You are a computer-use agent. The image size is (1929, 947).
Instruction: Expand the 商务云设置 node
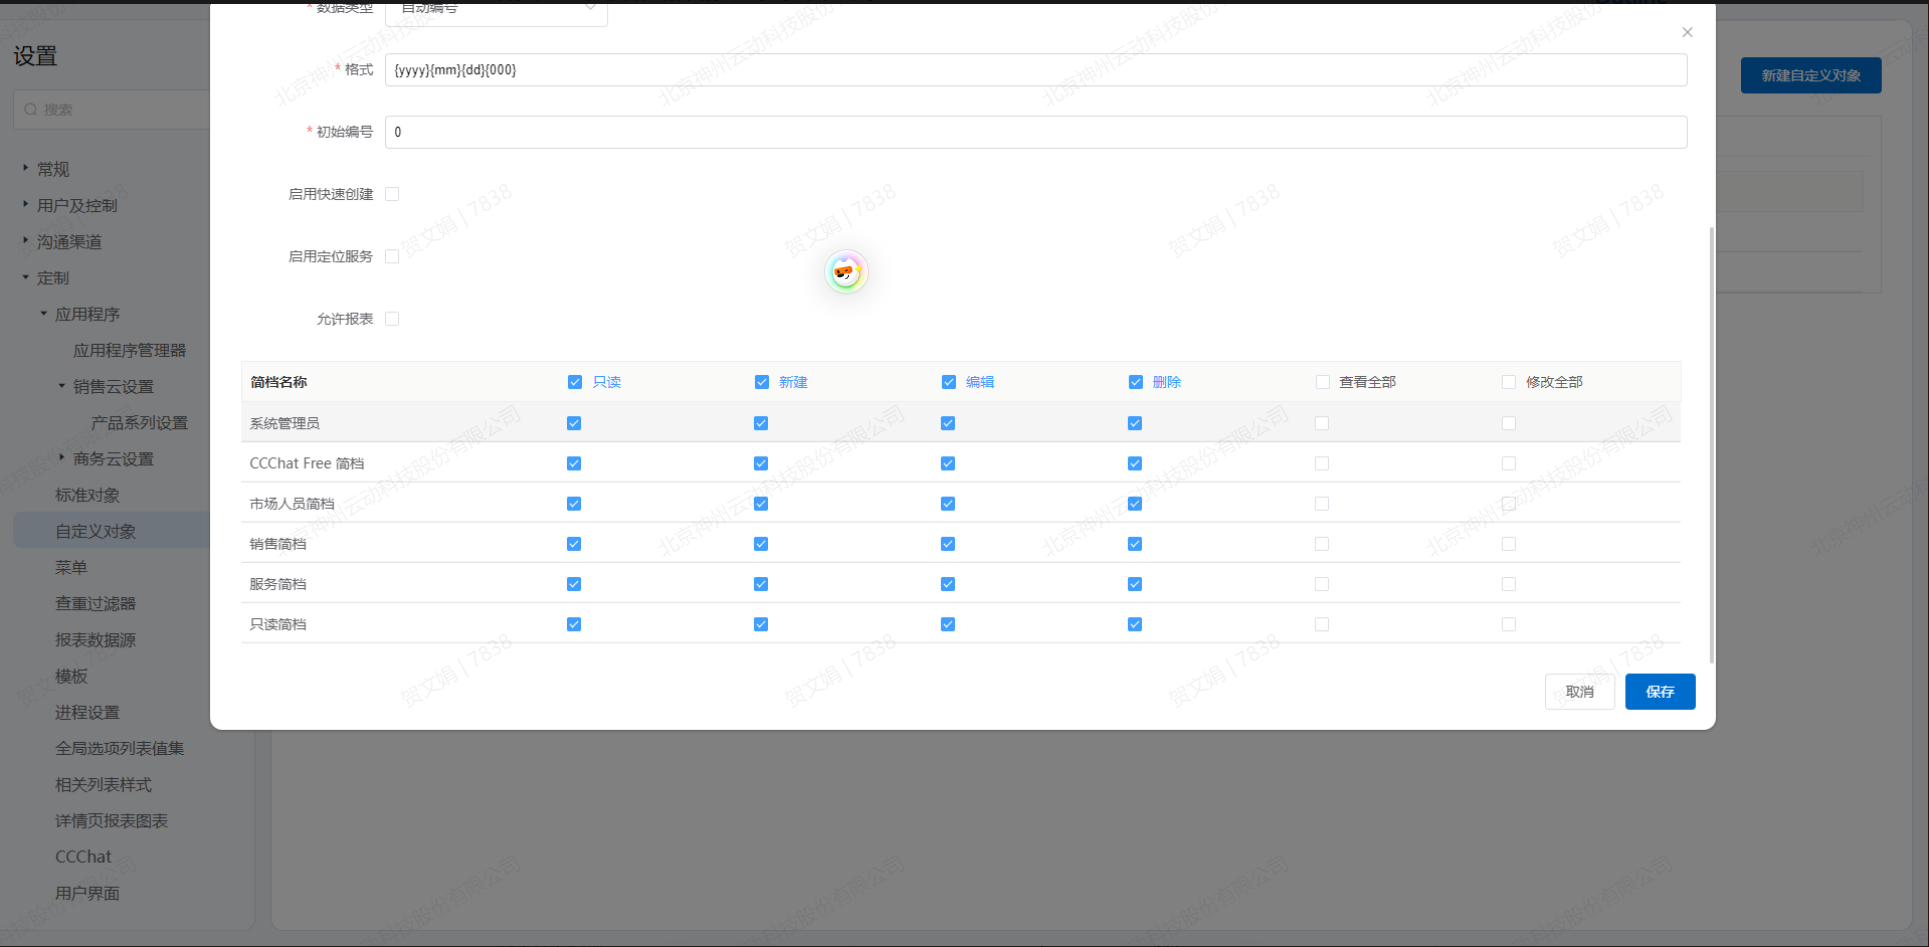[62, 458]
